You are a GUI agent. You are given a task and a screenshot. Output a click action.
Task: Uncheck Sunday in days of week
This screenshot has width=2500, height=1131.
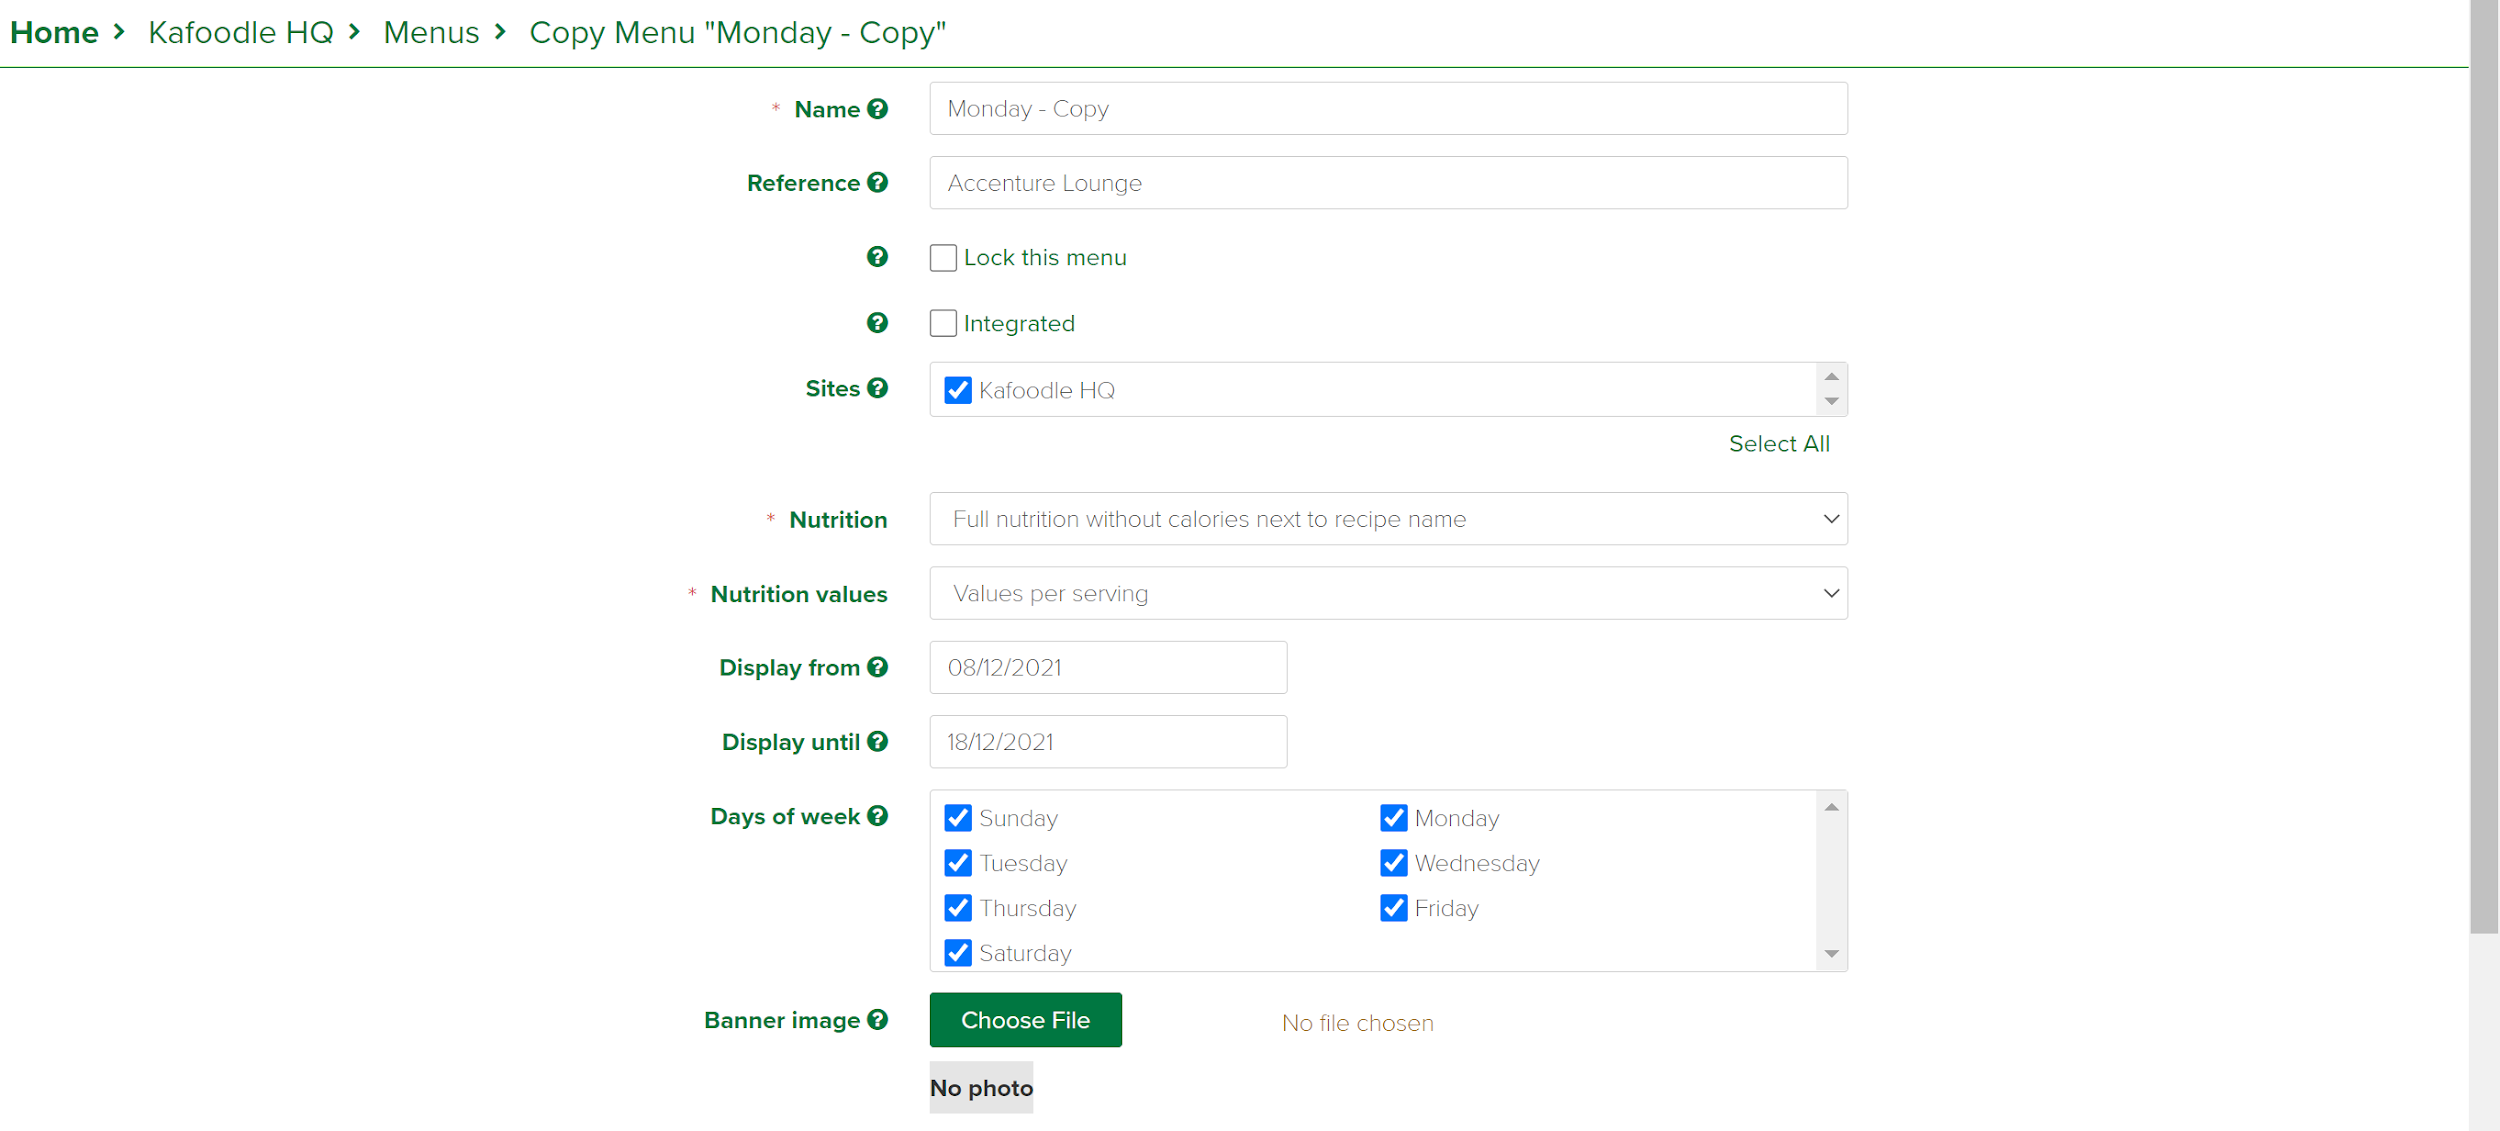(x=958, y=818)
